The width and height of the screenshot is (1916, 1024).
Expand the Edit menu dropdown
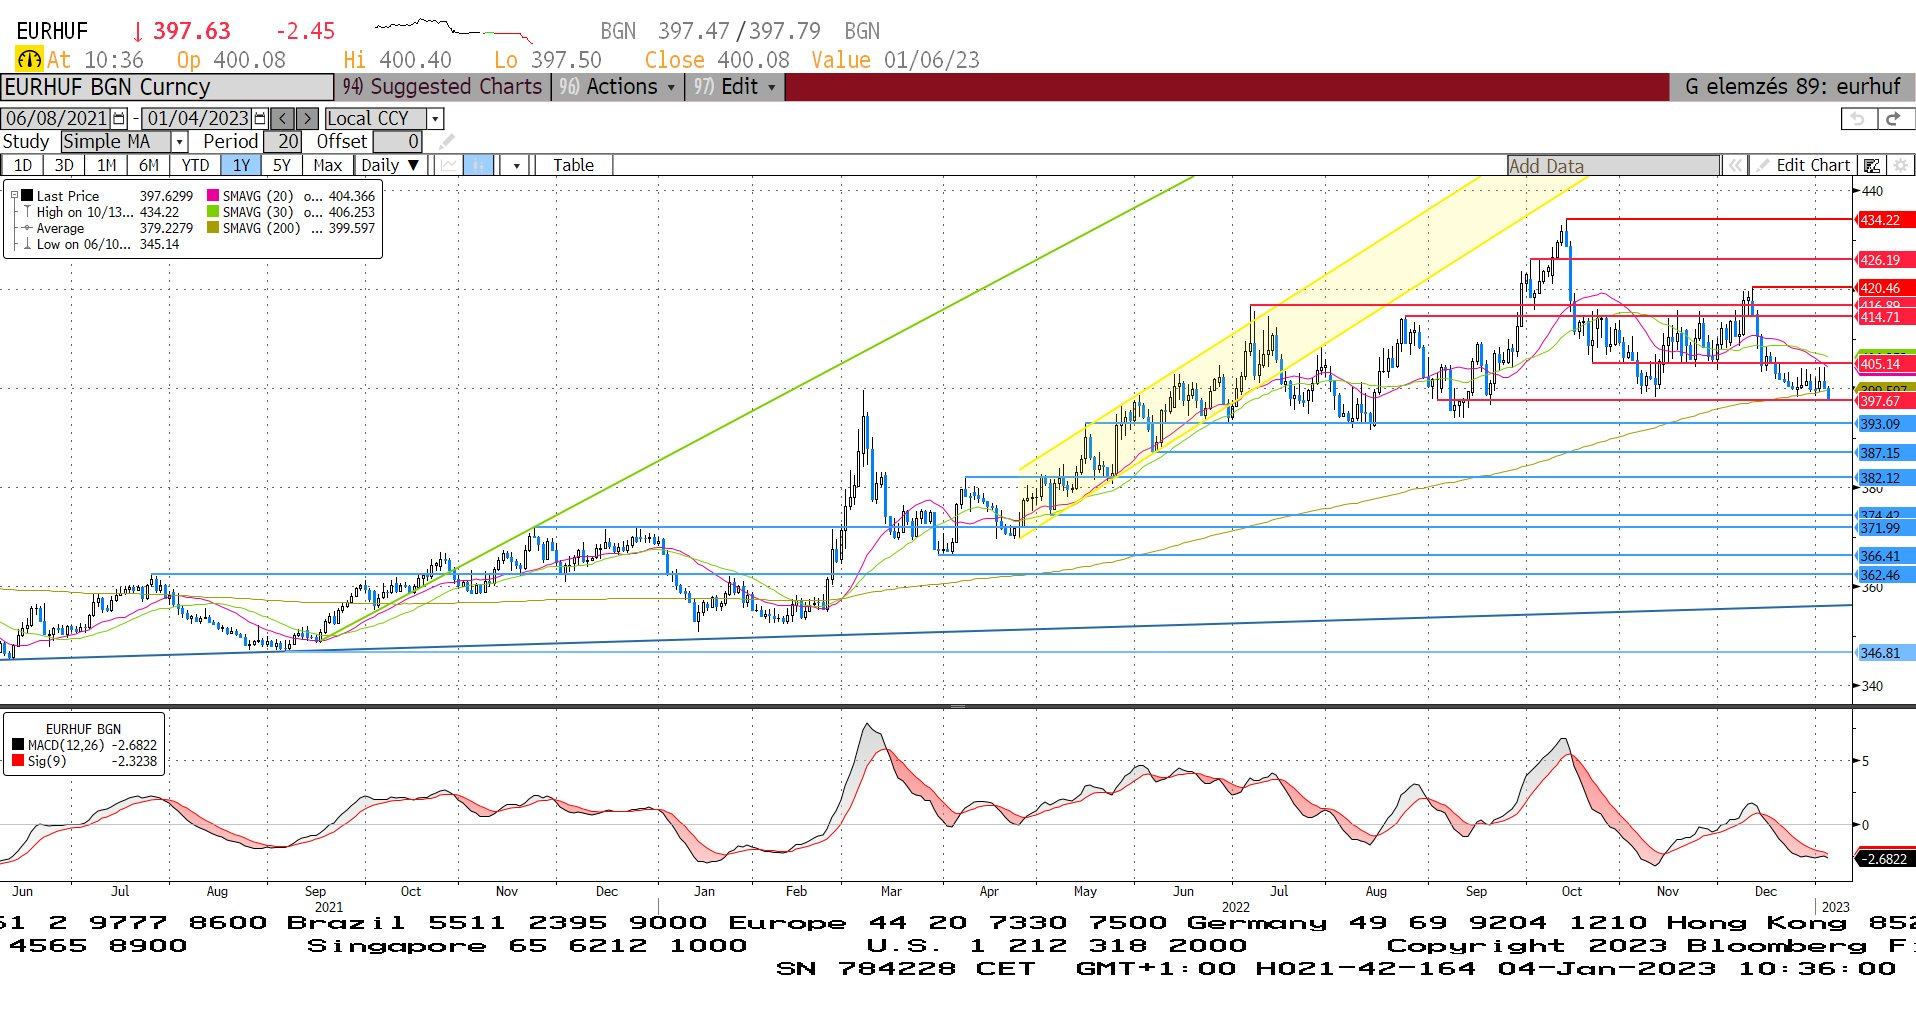tap(735, 87)
